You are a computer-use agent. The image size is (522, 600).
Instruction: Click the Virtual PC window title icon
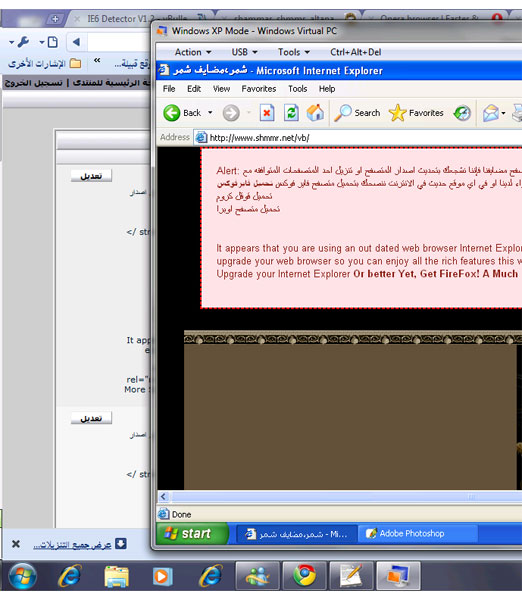[162, 31]
